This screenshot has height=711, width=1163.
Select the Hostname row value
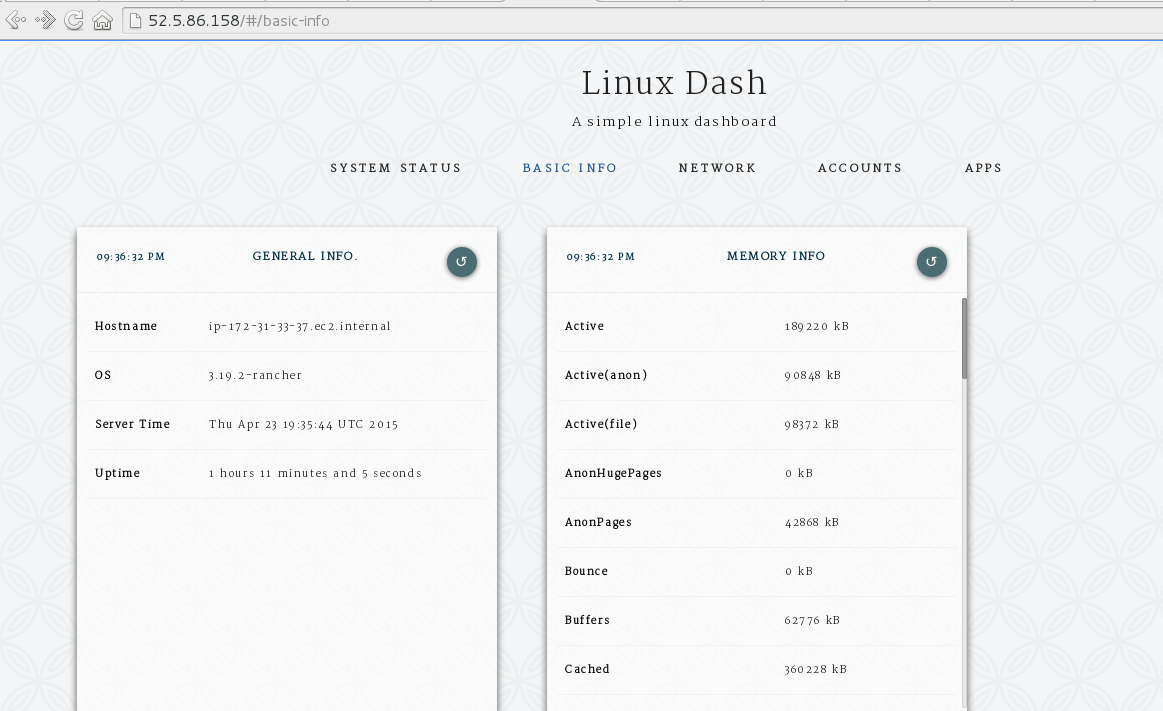click(300, 326)
